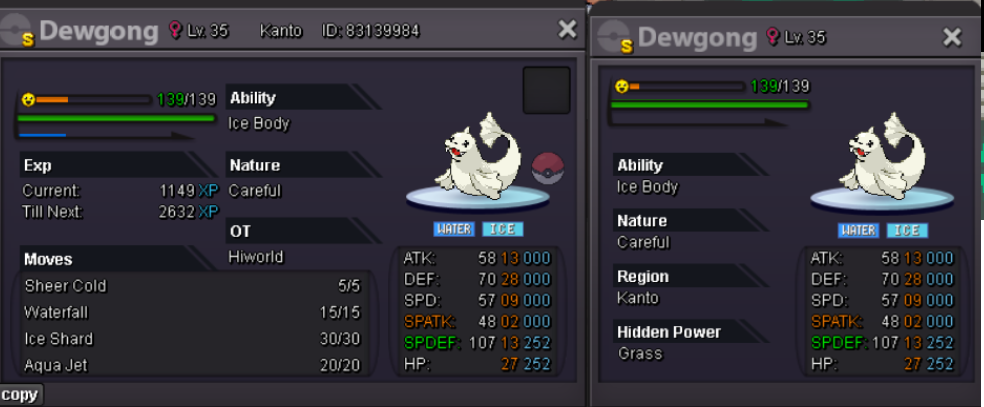Click the green HP bar in left panel
Screen dimensions: 984x407
(116, 118)
